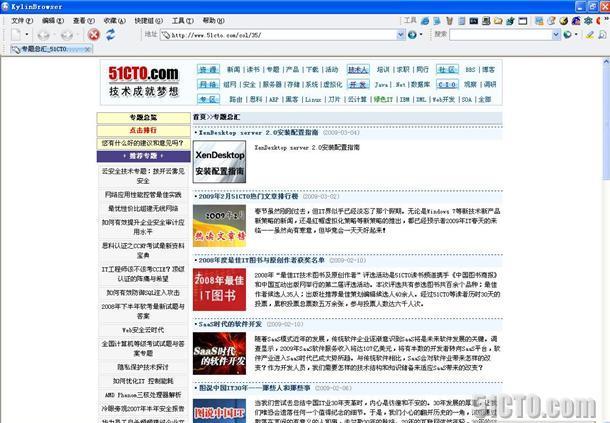Image resolution: width=610 pixels, height=423 pixels.
Task: Click the yellow folder icon in tools bar
Action: click(x=498, y=21)
